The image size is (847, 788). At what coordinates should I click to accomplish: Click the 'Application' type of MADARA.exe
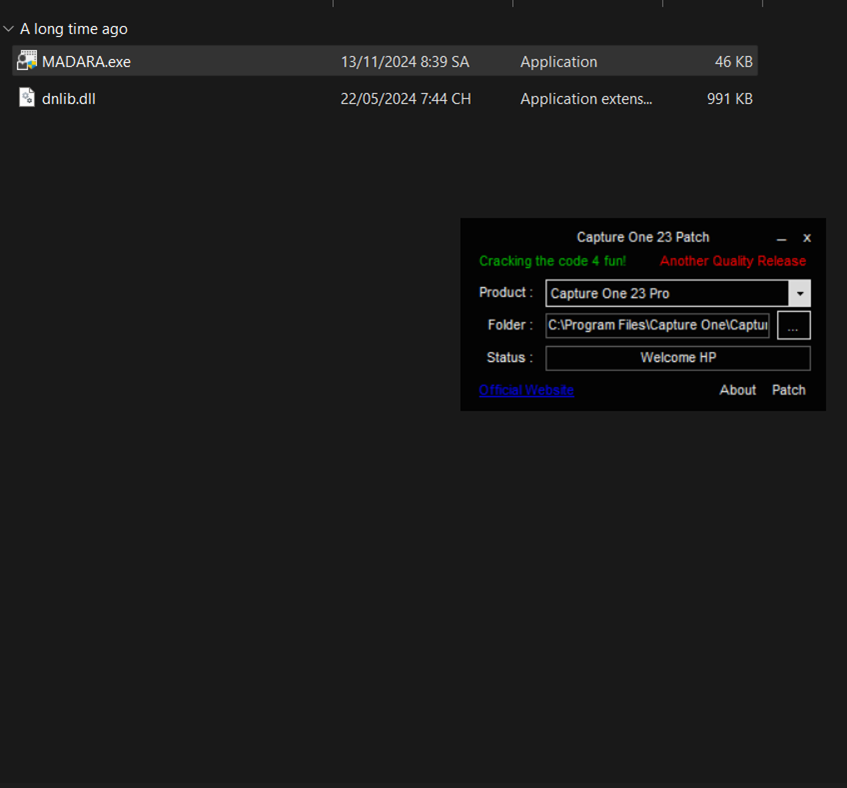click(x=559, y=62)
